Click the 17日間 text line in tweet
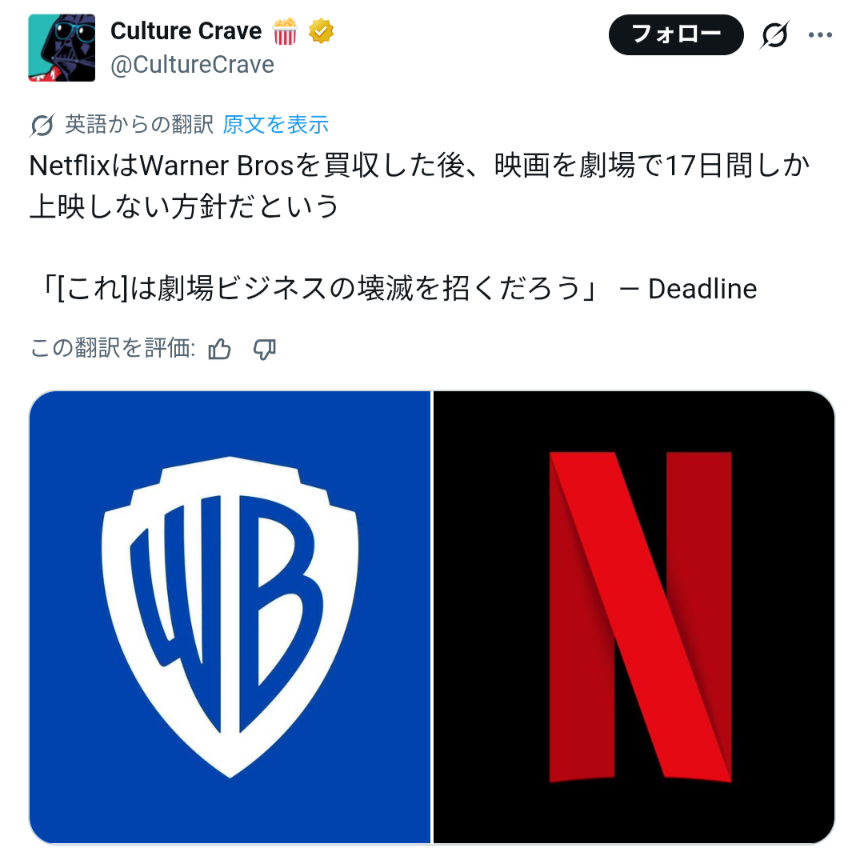This screenshot has width=864, height=859. point(419,165)
